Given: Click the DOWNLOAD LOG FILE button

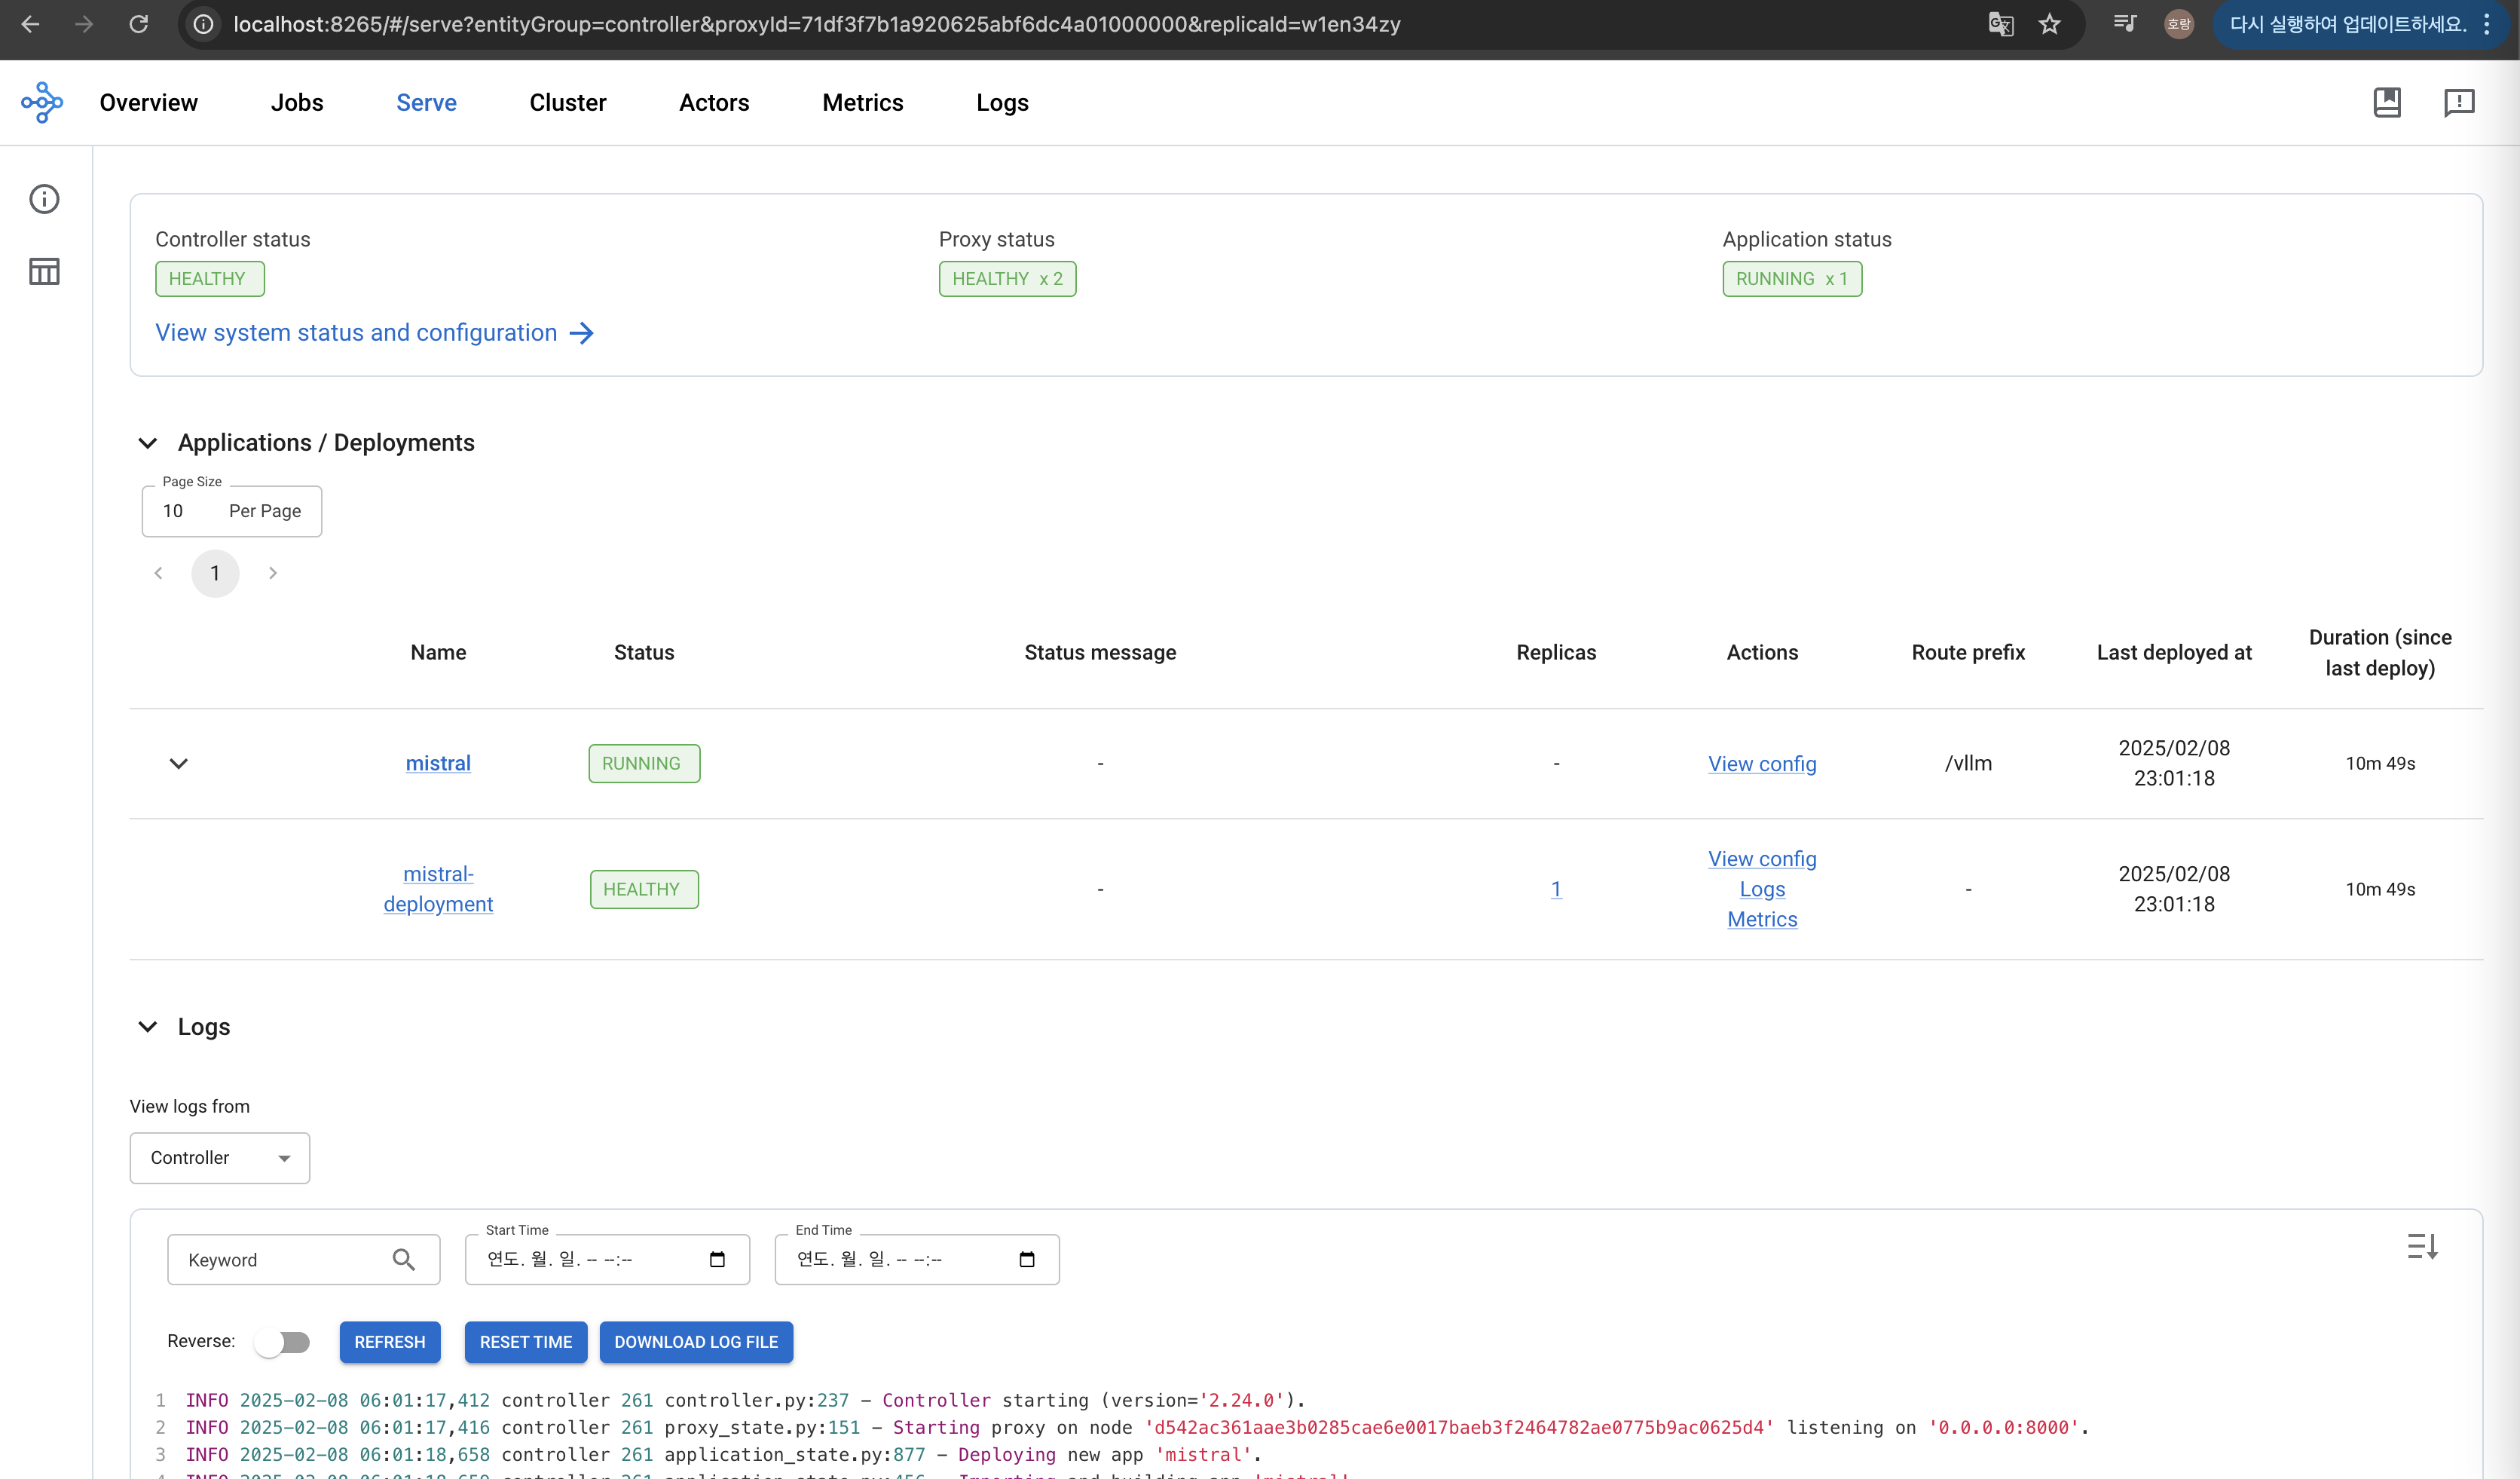Looking at the screenshot, I should (x=696, y=1342).
